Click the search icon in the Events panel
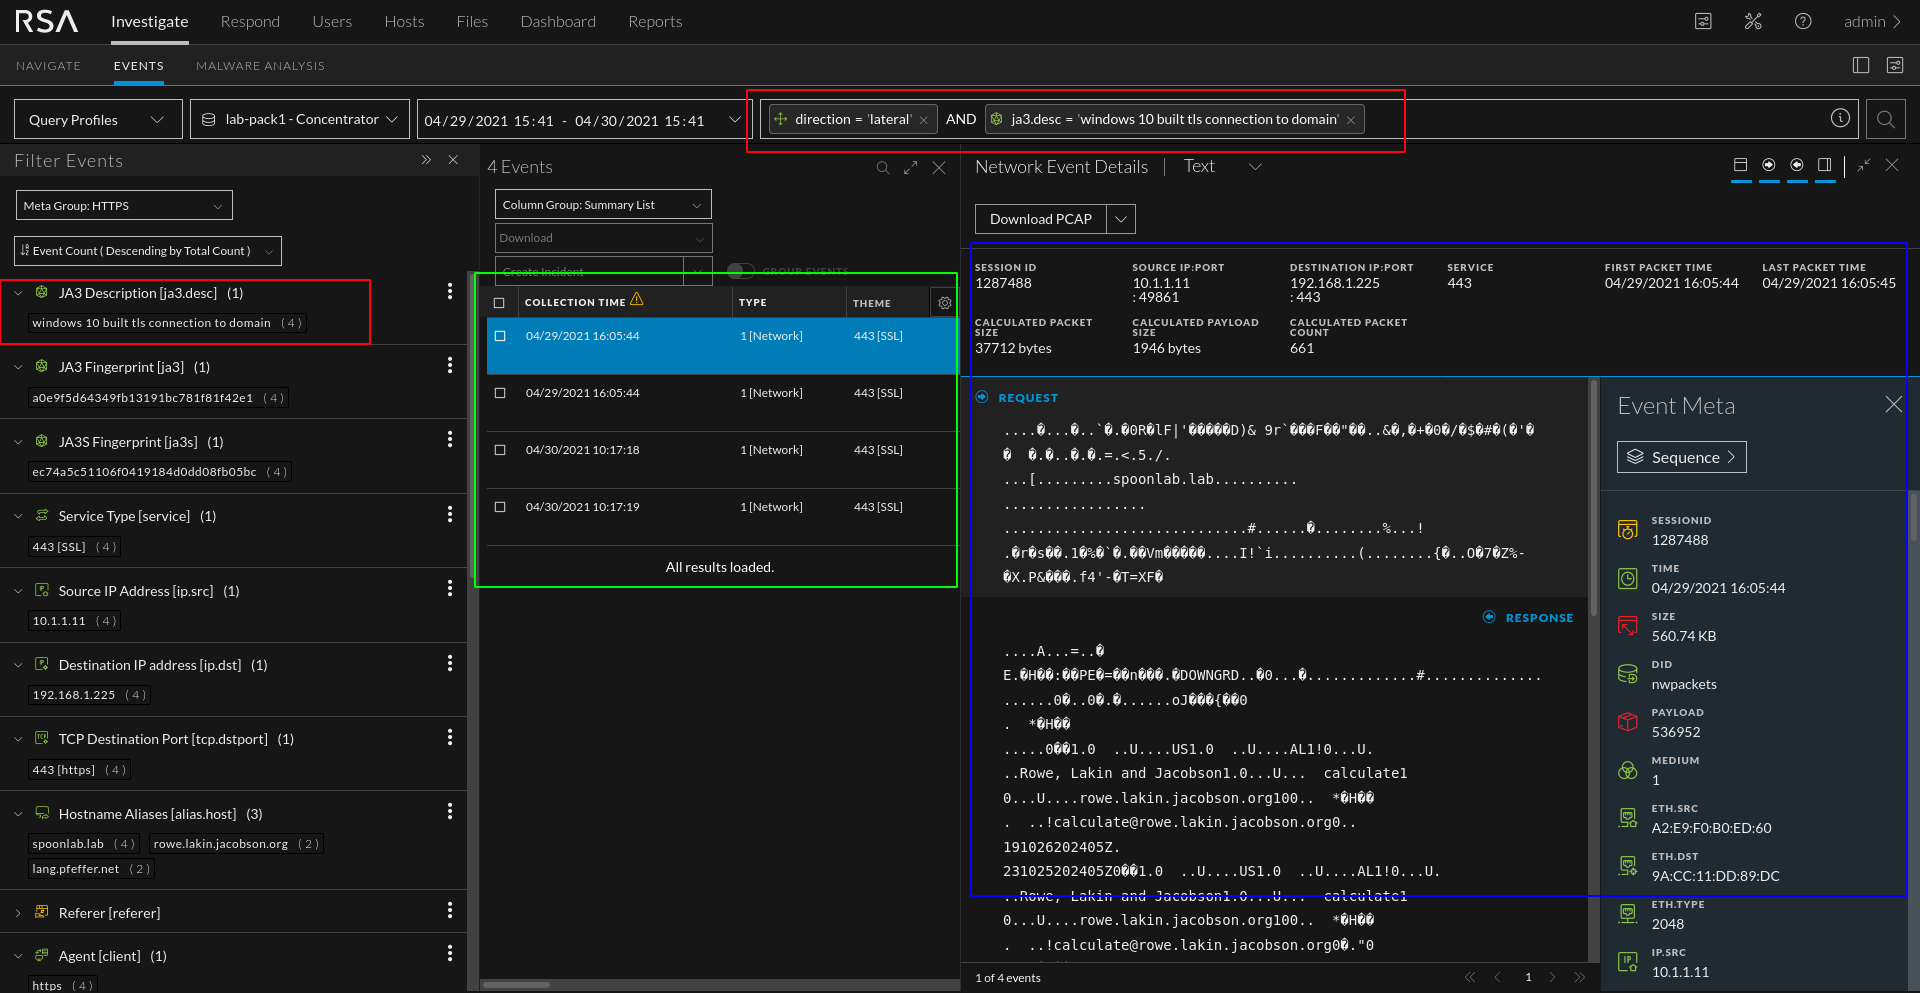This screenshot has height=993, width=1920. pos(883,168)
